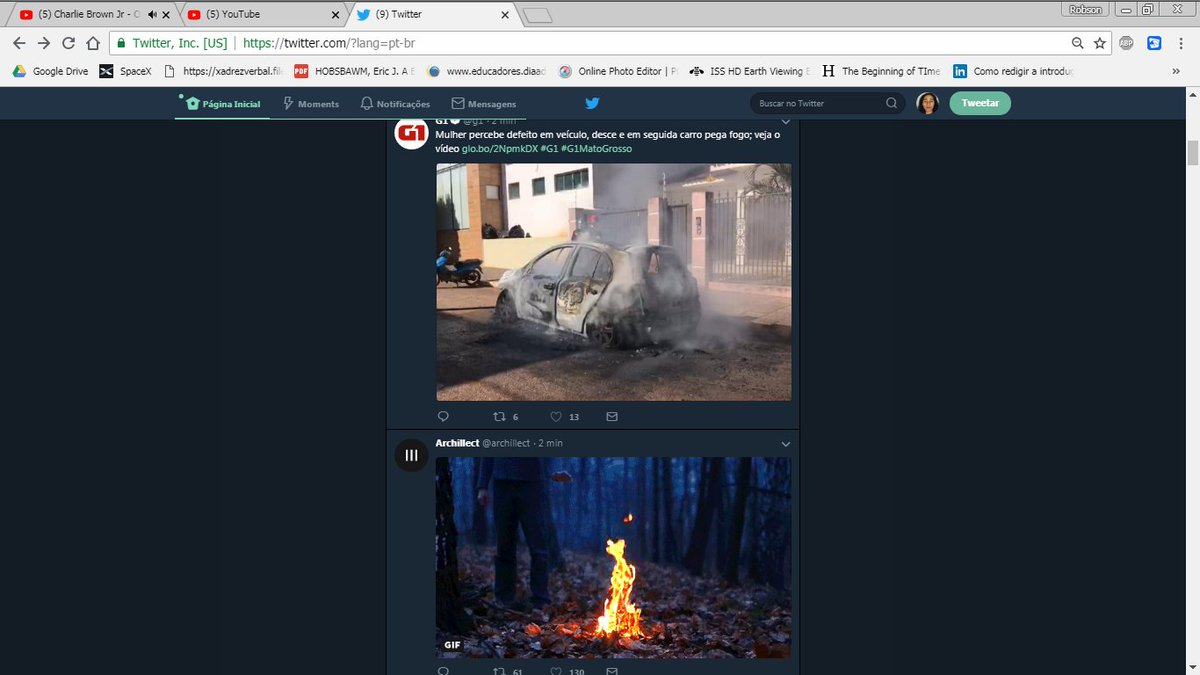This screenshot has height=675, width=1200.
Task: Go to Página Inicial
Action: (x=222, y=104)
